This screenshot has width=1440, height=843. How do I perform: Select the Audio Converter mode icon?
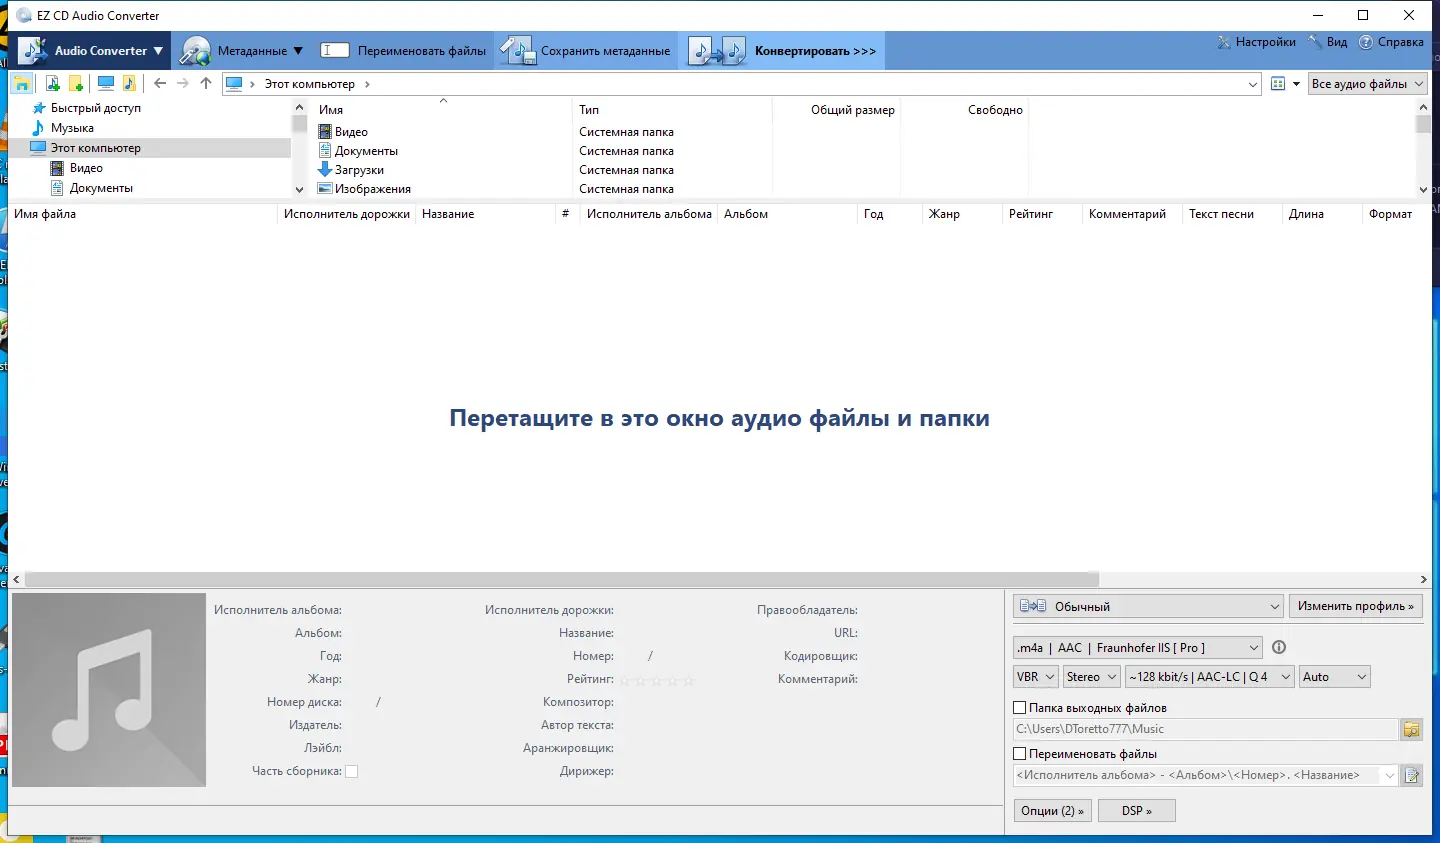pyautogui.click(x=32, y=49)
